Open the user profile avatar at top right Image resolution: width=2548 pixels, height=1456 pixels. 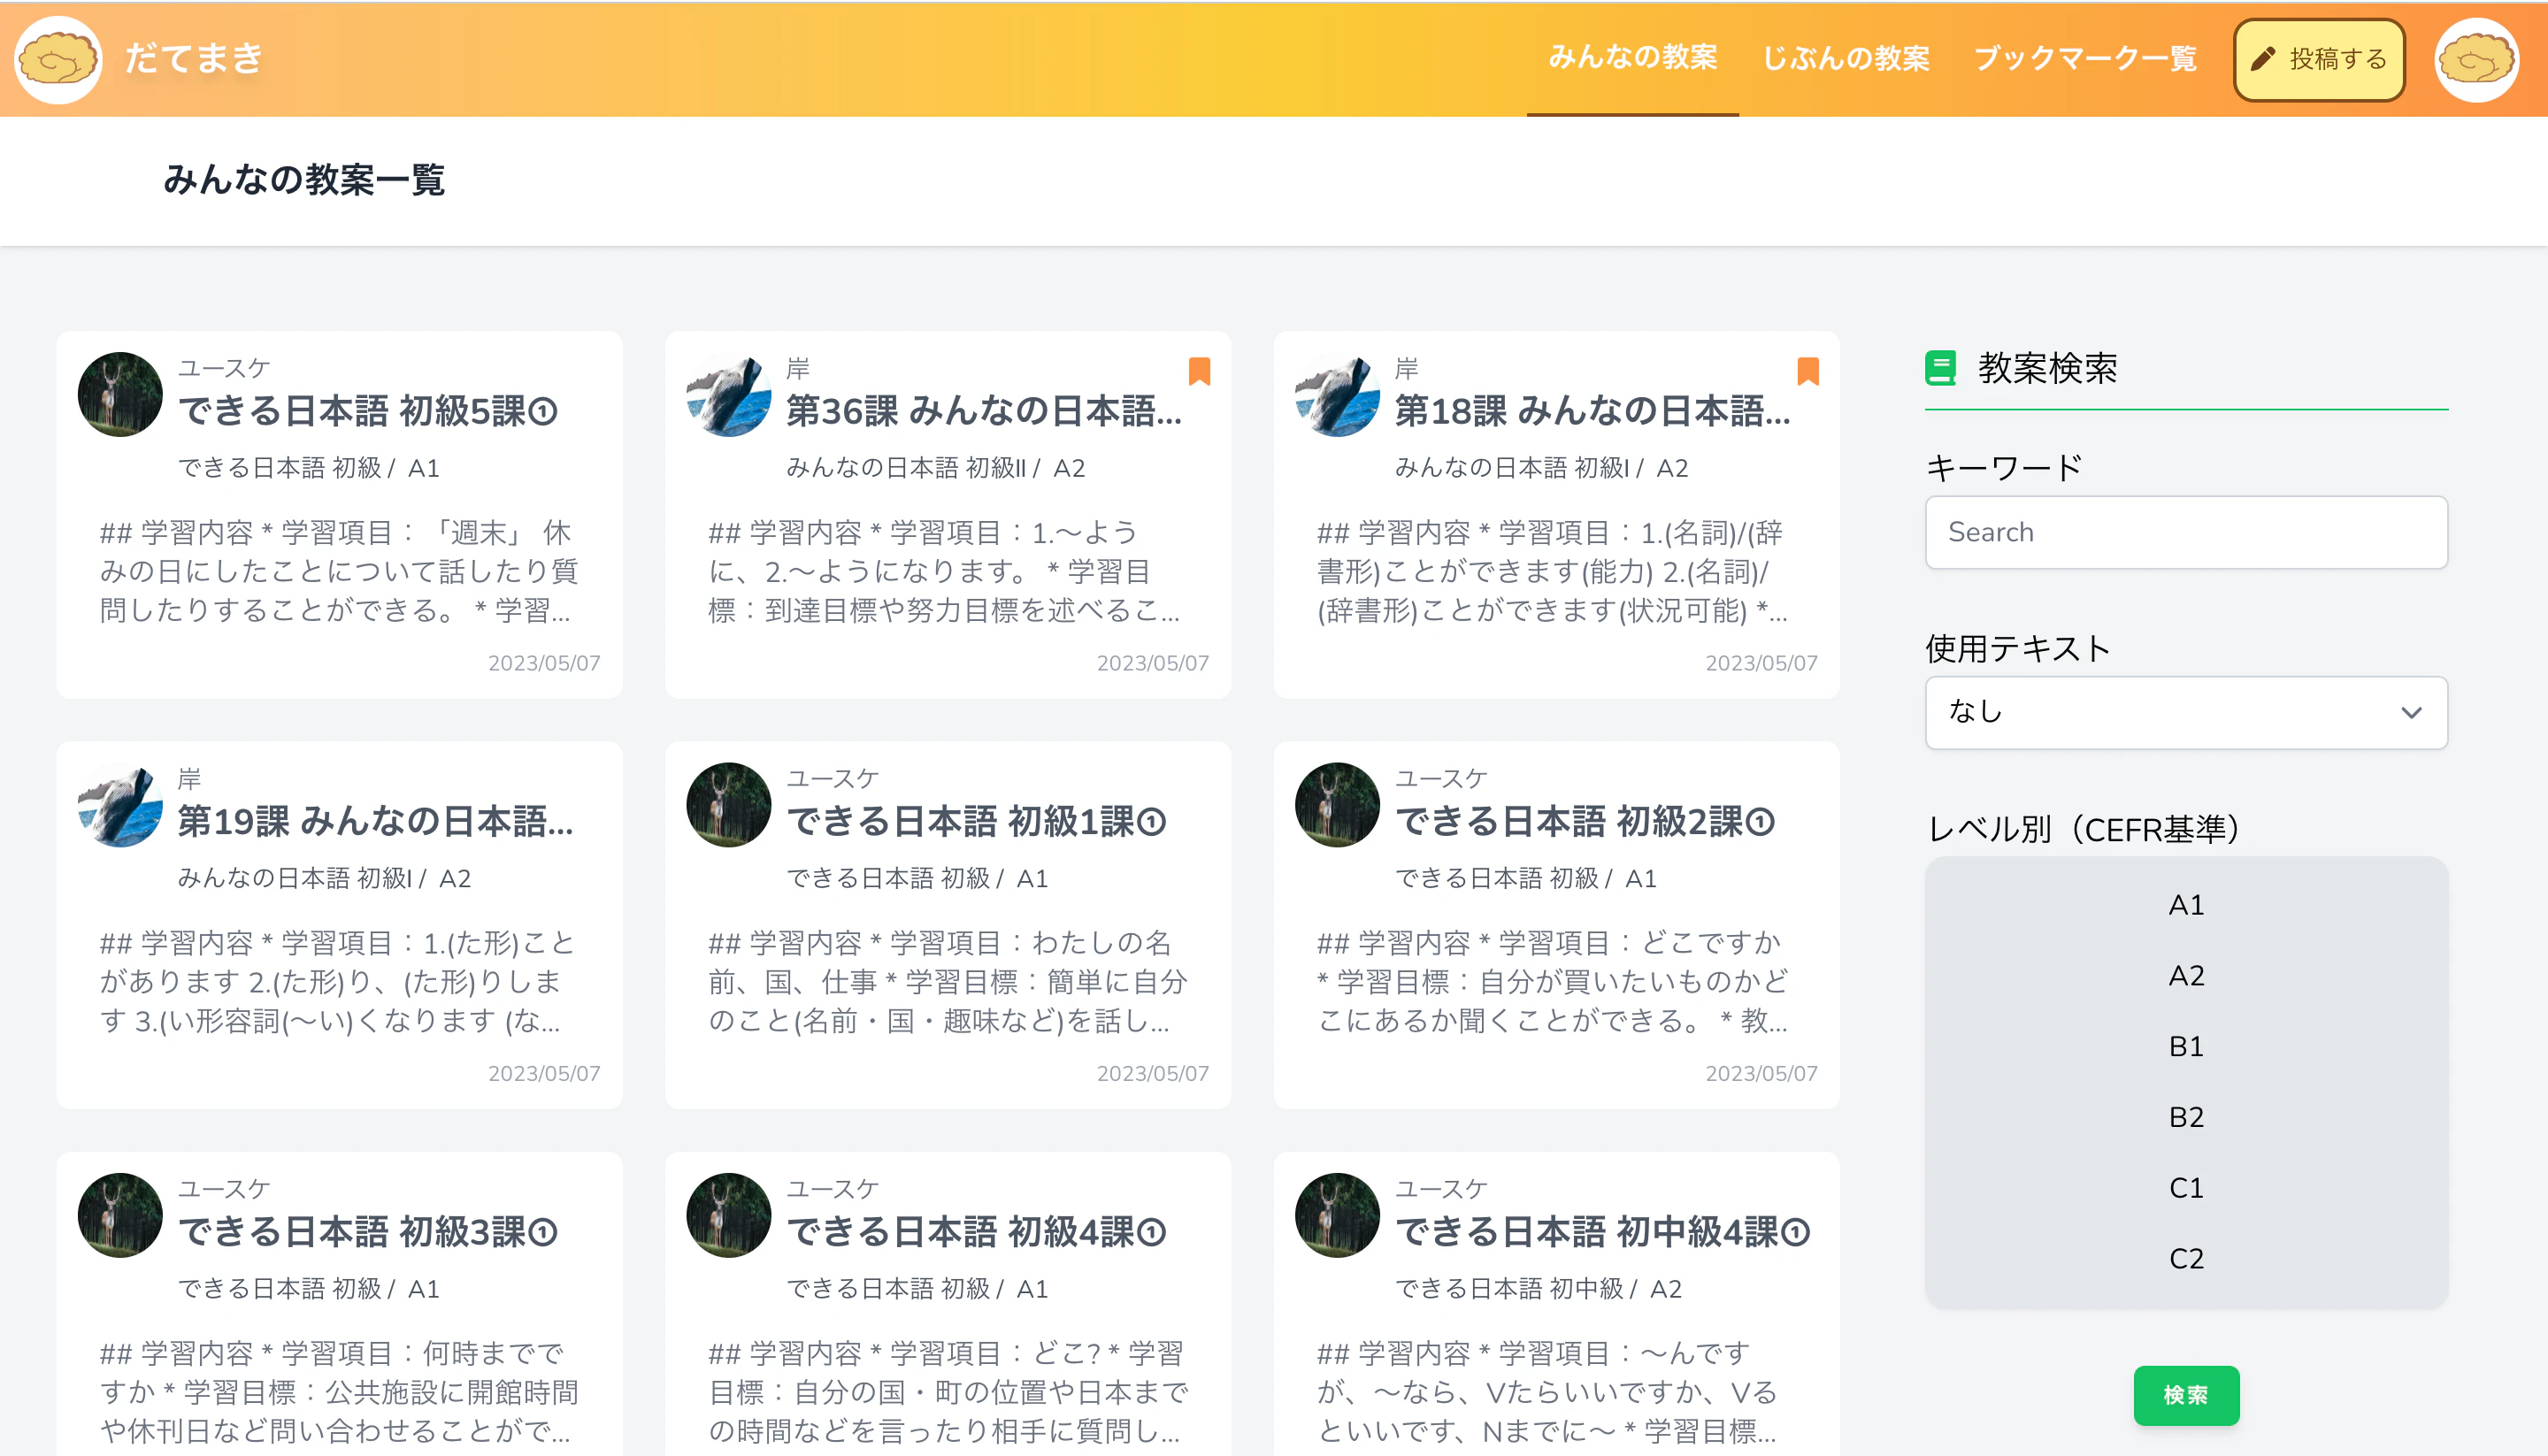pyautogui.click(x=2477, y=60)
